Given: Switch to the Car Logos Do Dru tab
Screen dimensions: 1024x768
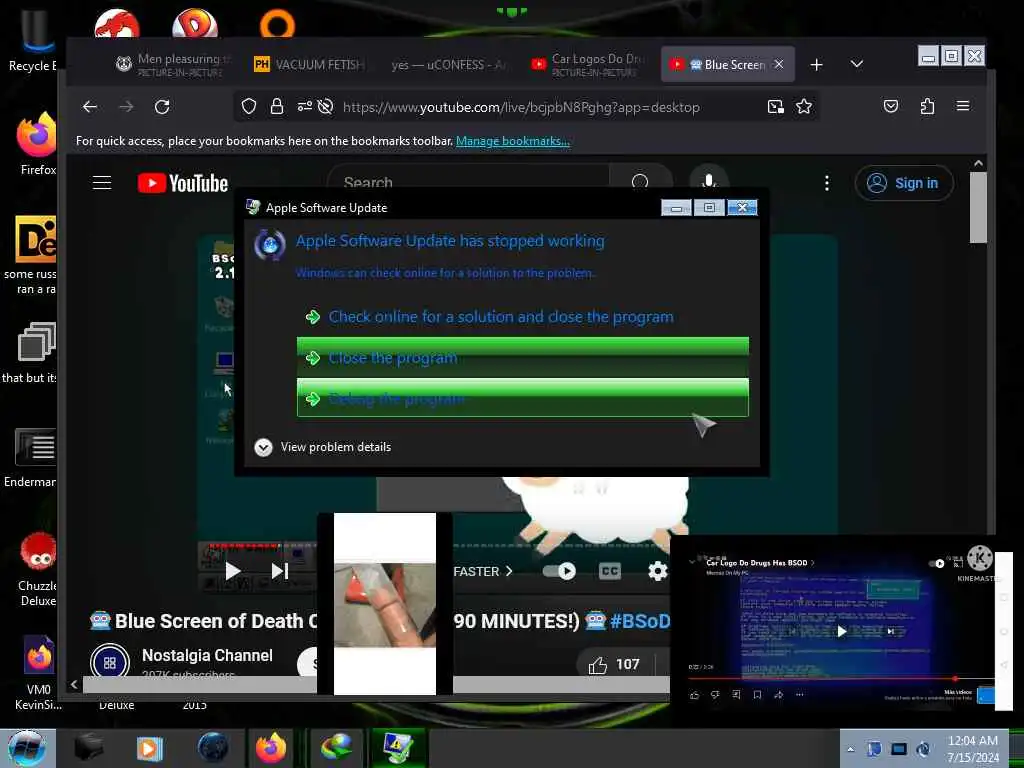Looking at the screenshot, I should [588, 65].
